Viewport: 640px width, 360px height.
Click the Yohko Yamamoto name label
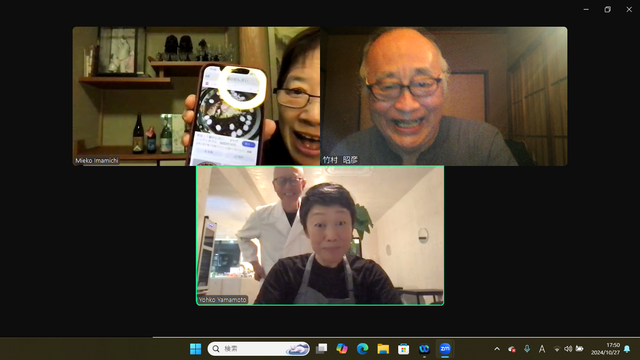[222, 300]
